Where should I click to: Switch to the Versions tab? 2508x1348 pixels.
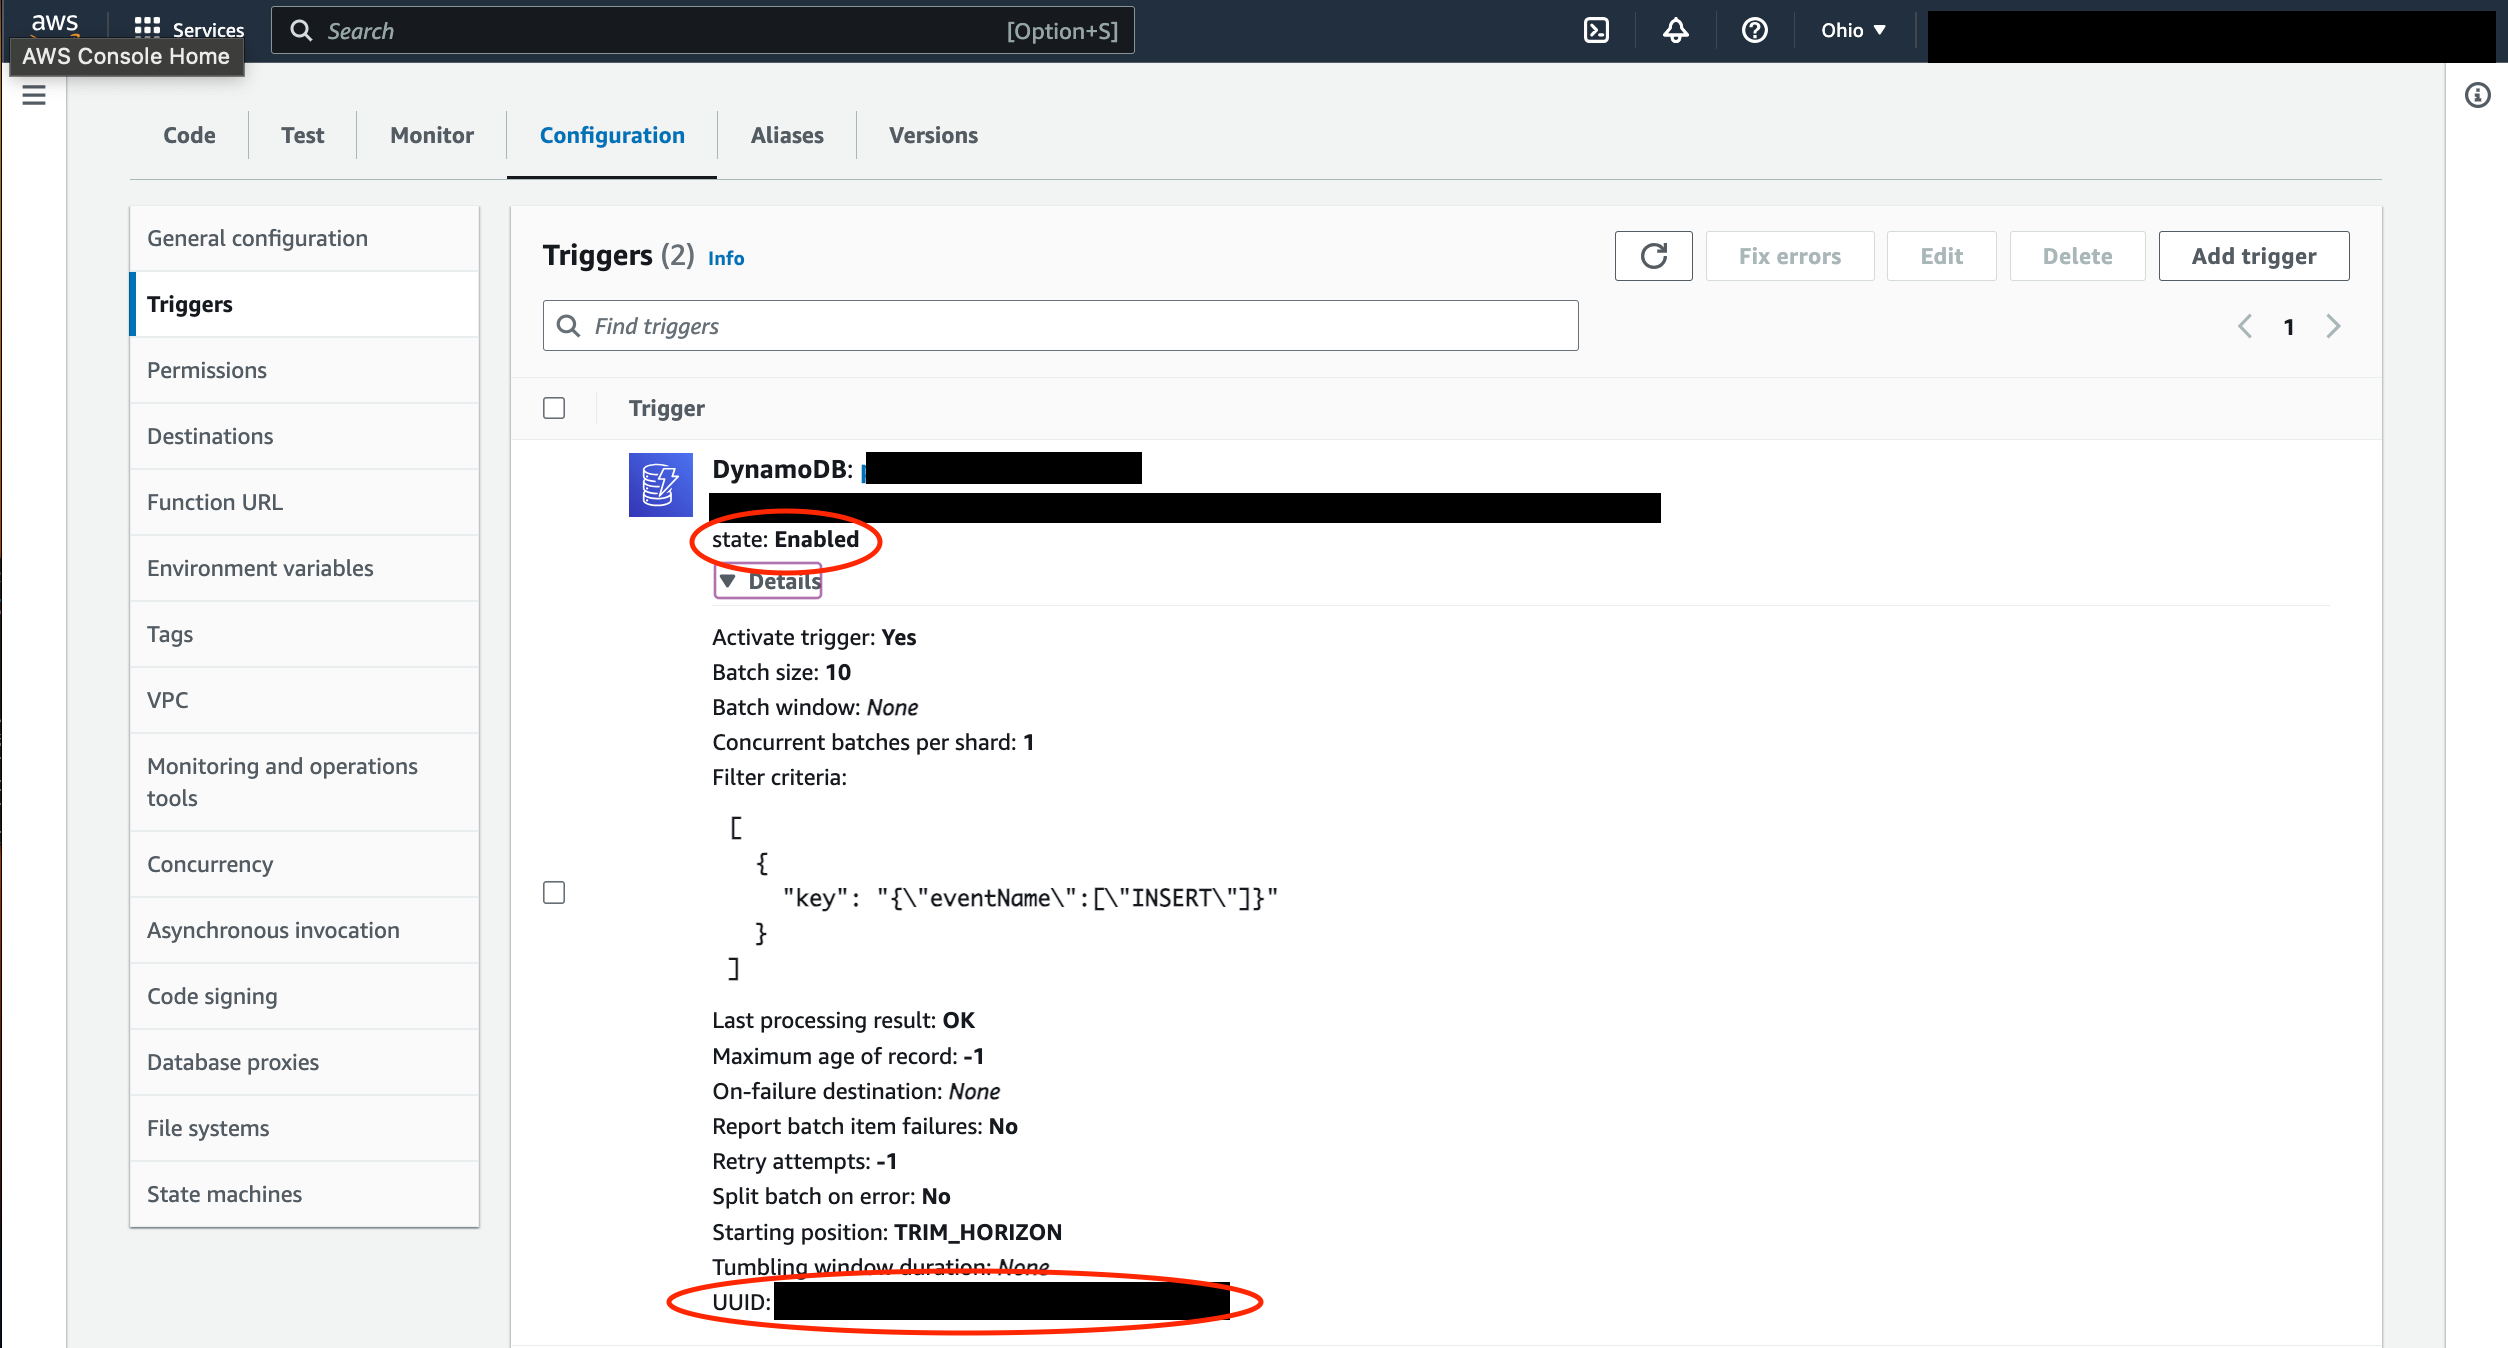coord(933,135)
